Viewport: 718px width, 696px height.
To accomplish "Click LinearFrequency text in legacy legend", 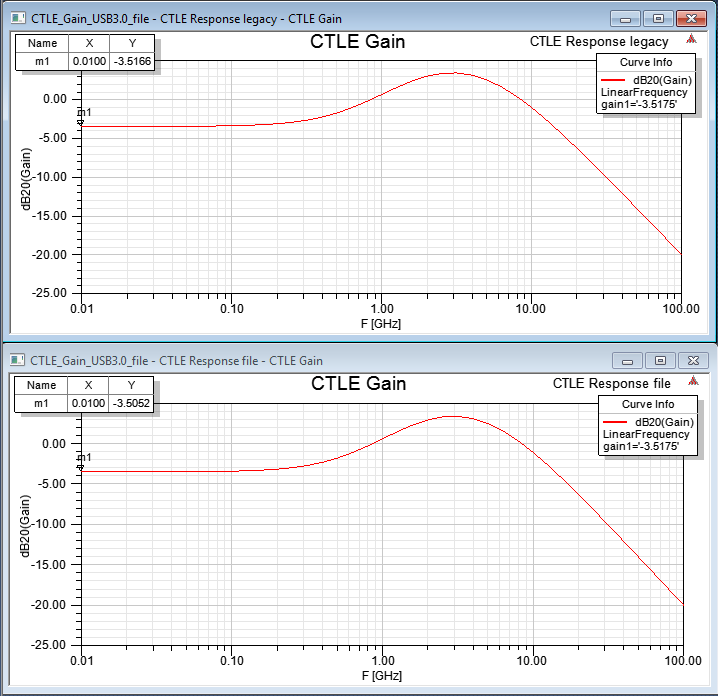I will point(644,92).
